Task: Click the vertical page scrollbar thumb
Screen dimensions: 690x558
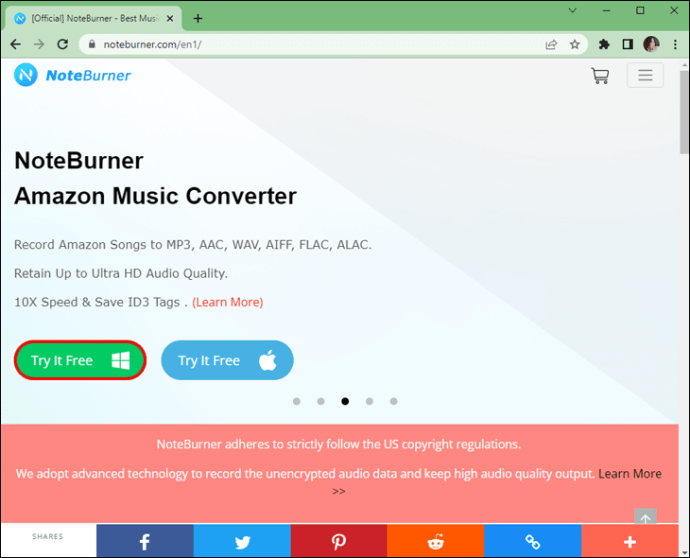Action: (x=684, y=112)
